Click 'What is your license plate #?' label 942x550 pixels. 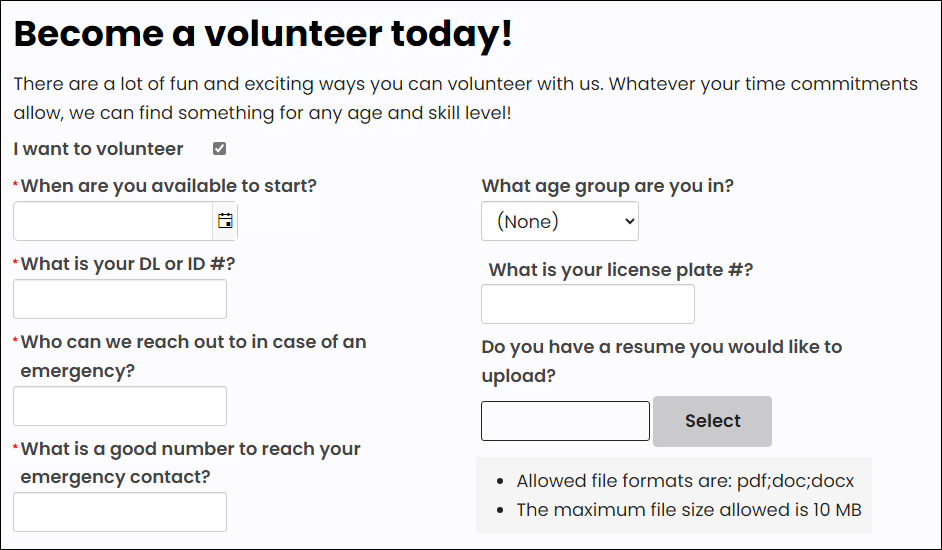click(620, 269)
